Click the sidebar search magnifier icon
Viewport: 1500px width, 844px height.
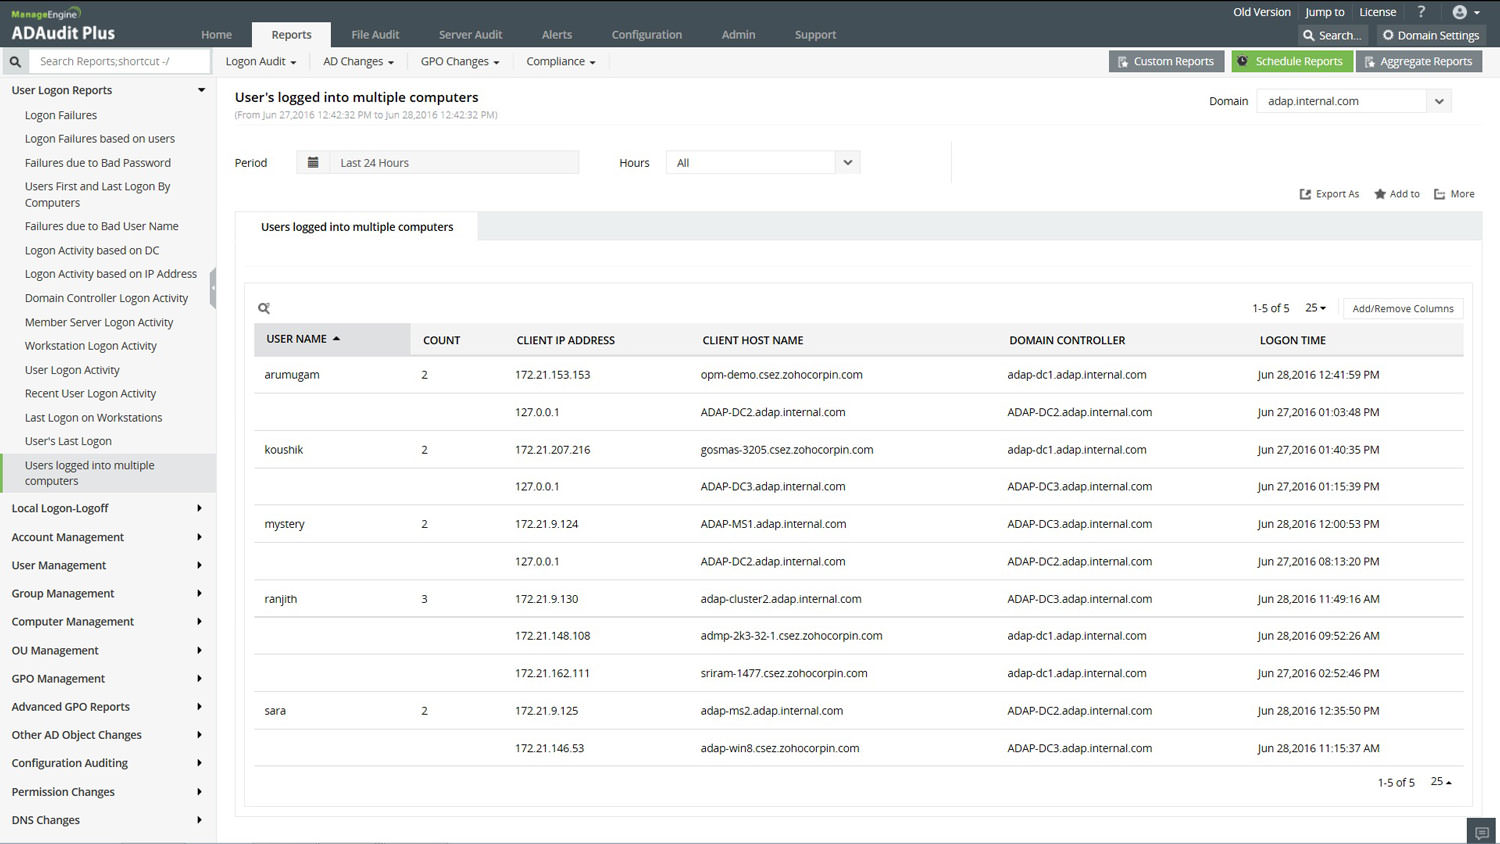[15, 62]
